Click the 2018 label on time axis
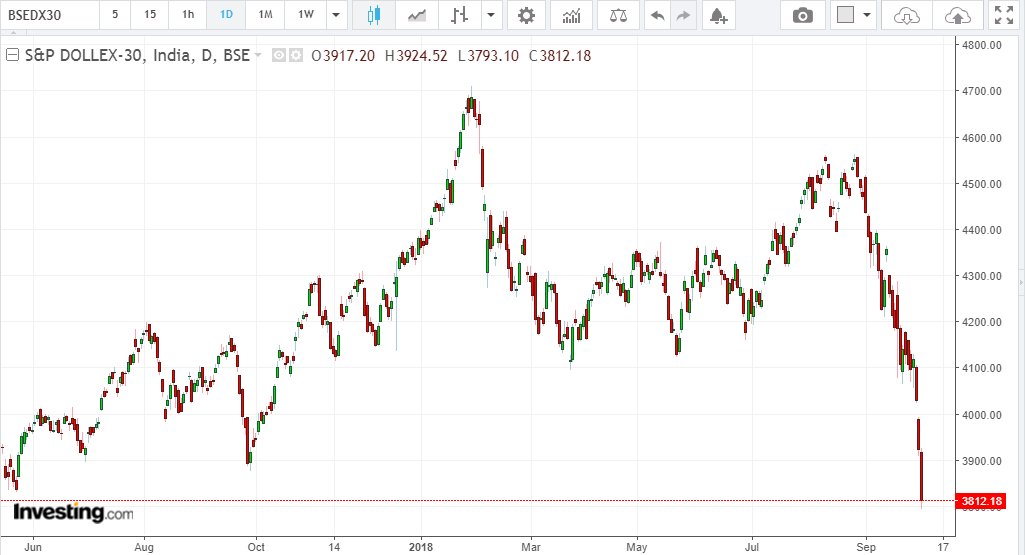The height and width of the screenshot is (555, 1025). 420,547
